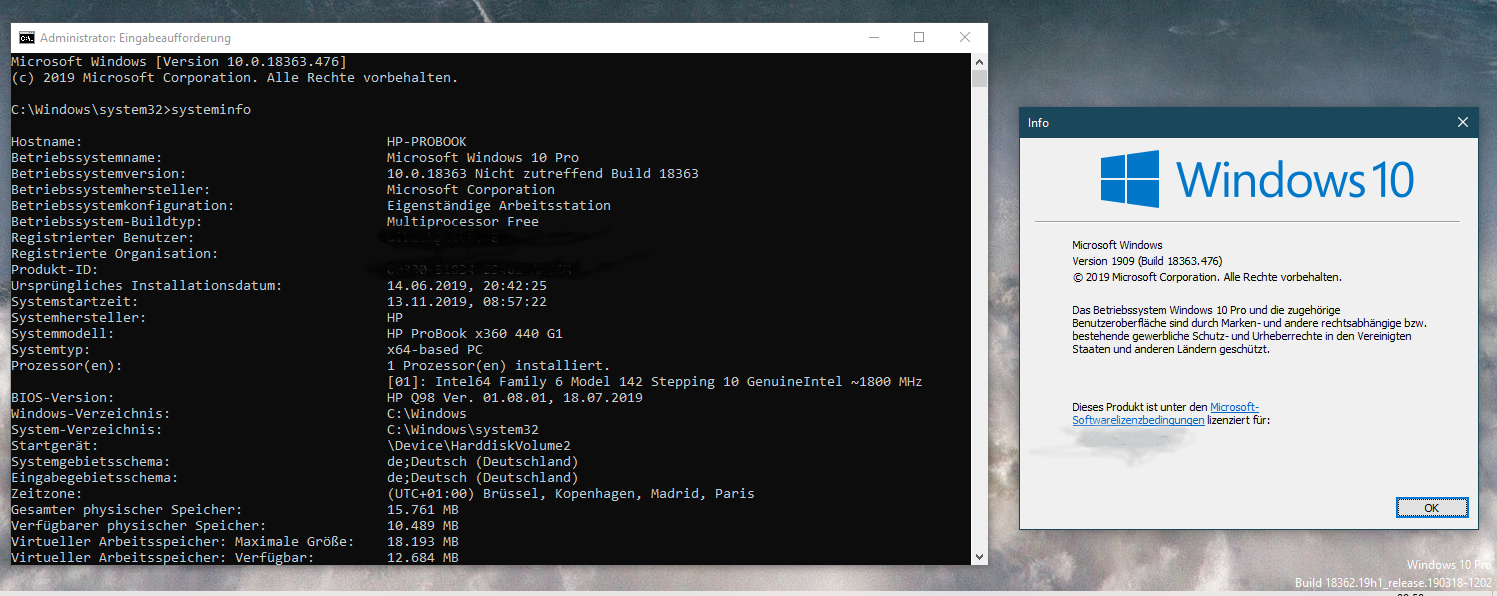Click the available memory value "10.489 MB"
This screenshot has height=596, width=1497.
point(423,526)
